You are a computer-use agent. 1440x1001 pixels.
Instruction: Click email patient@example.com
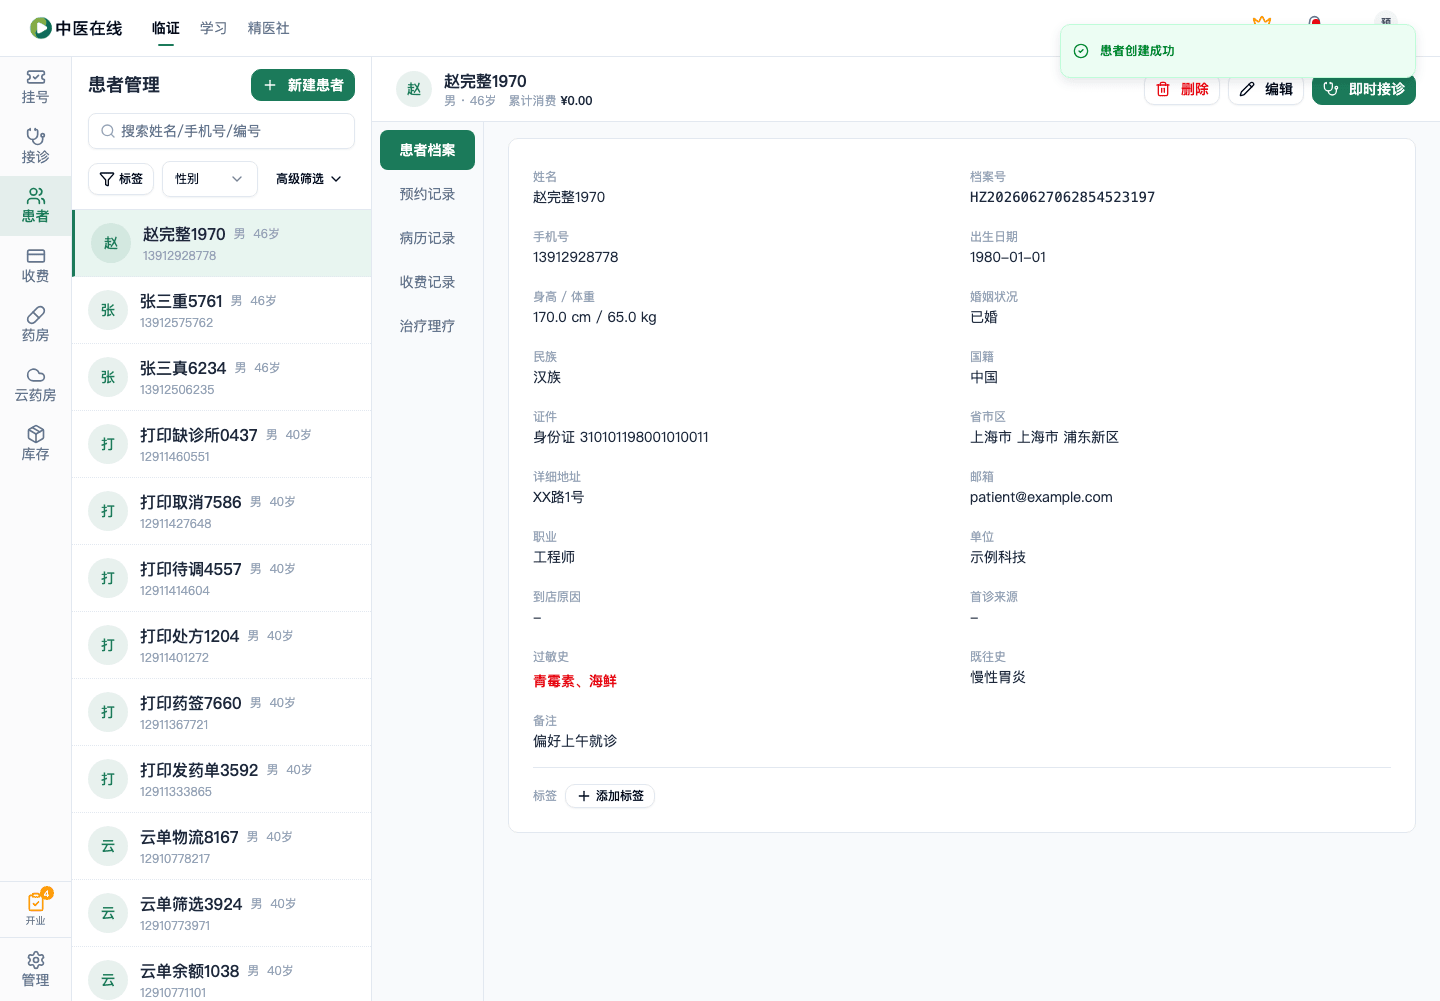pos(1041,497)
